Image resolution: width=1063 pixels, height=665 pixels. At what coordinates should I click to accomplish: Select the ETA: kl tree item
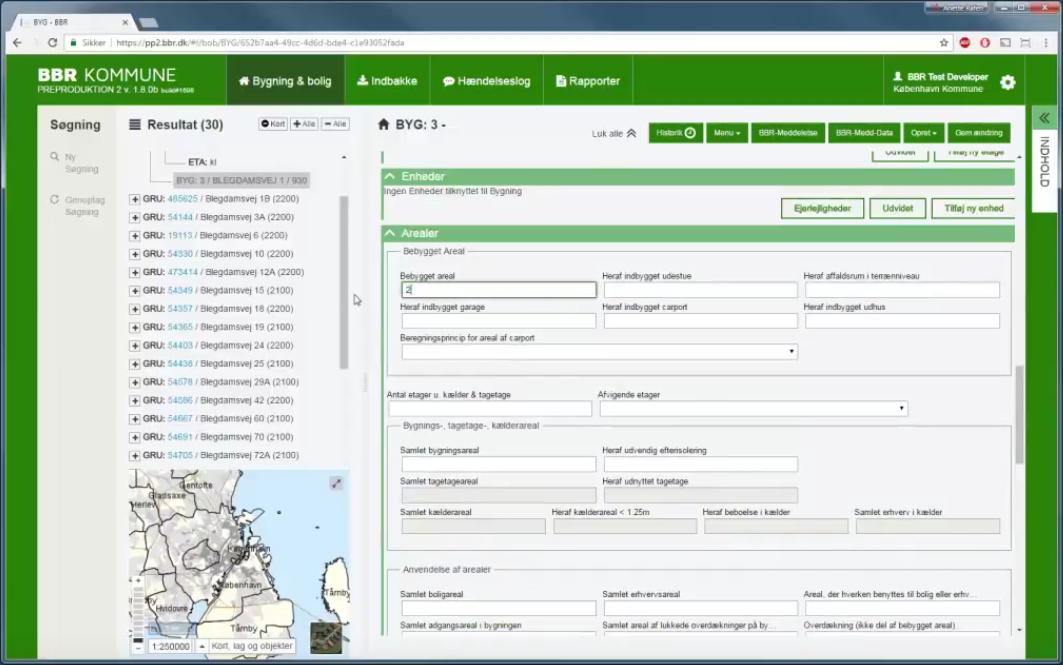click(x=202, y=162)
